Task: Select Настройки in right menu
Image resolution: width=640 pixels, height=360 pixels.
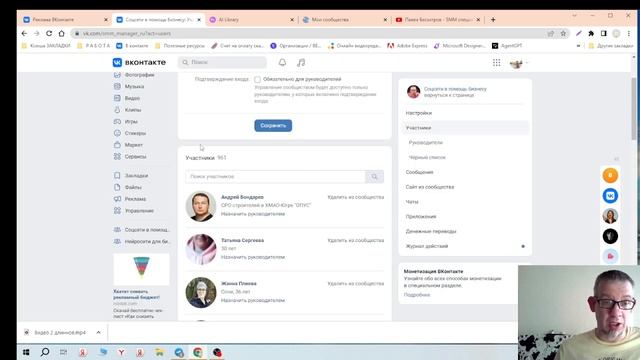Action: (x=465, y=113)
